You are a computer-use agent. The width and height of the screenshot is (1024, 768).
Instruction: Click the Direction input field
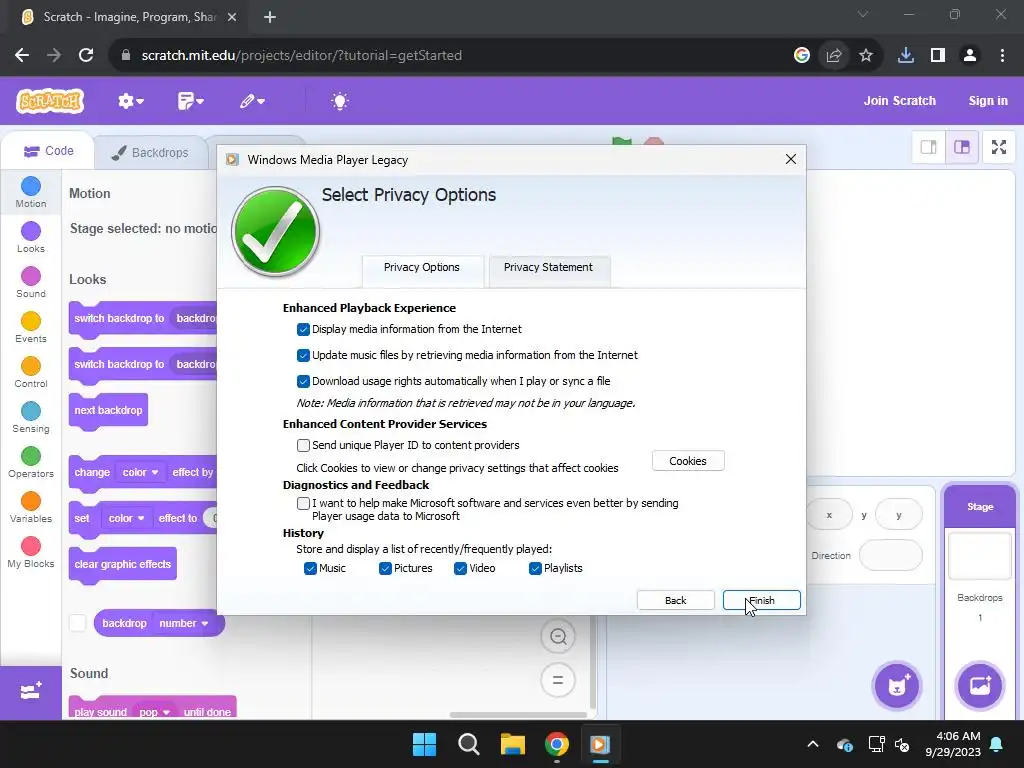[x=891, y=556]
